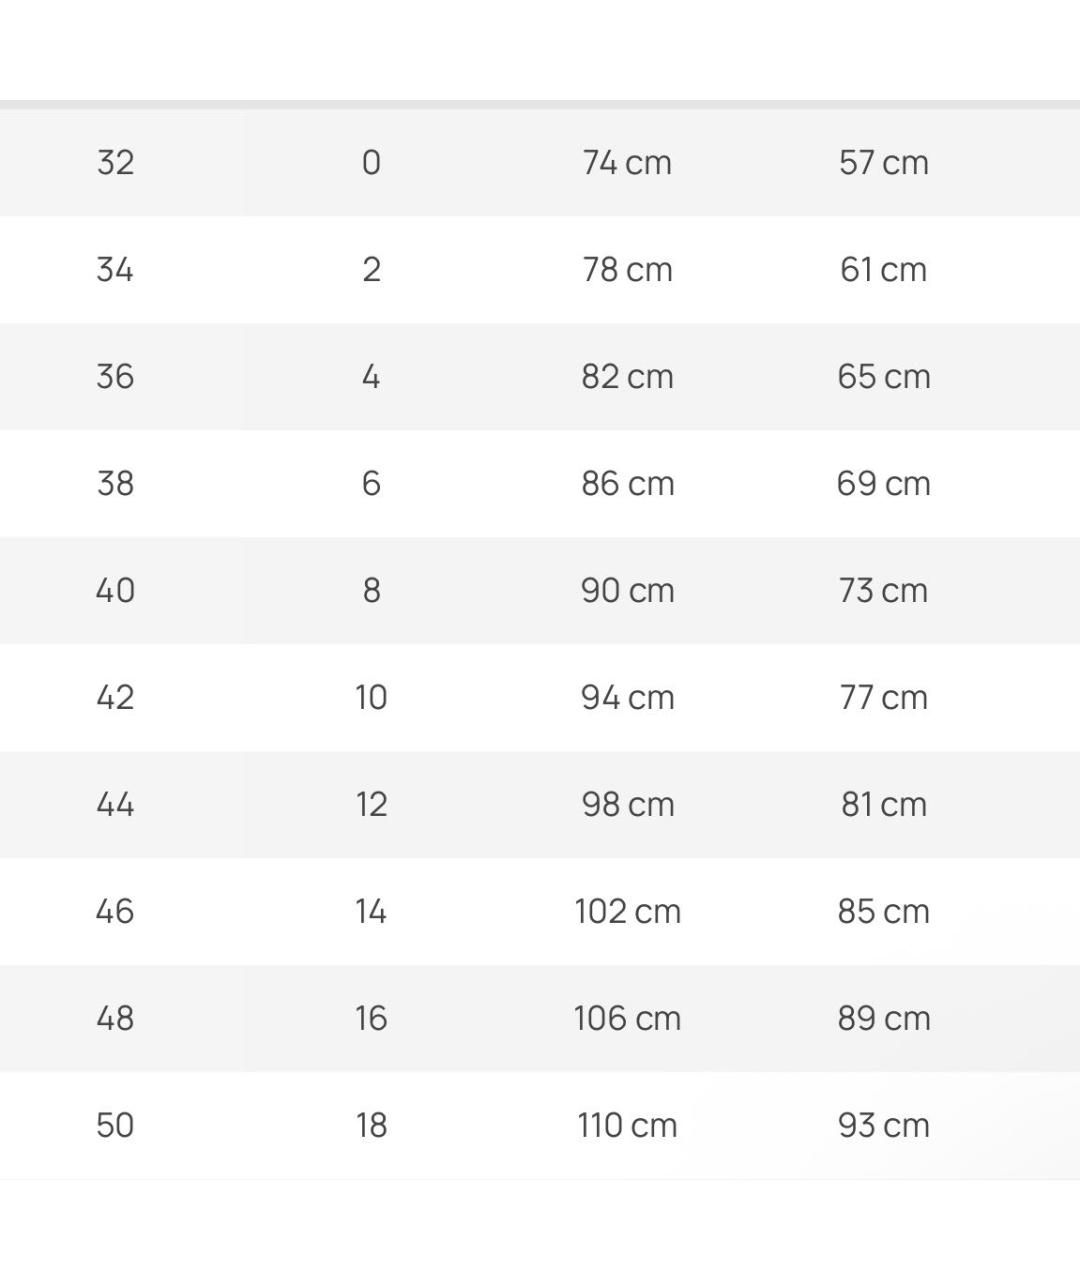Screen dimensions: 1080x1280
Task: Click size 32 in first row
Action: click(x=115, y=162)
